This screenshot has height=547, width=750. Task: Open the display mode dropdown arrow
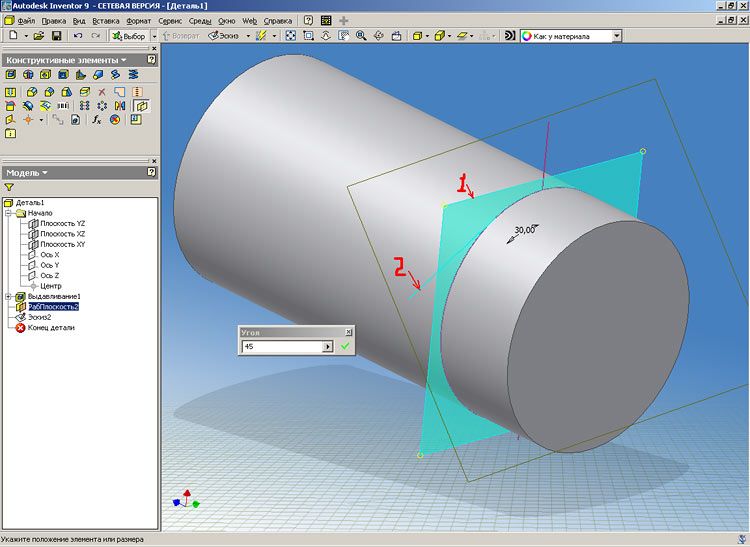pyautogui.click(x=427, y=36)
